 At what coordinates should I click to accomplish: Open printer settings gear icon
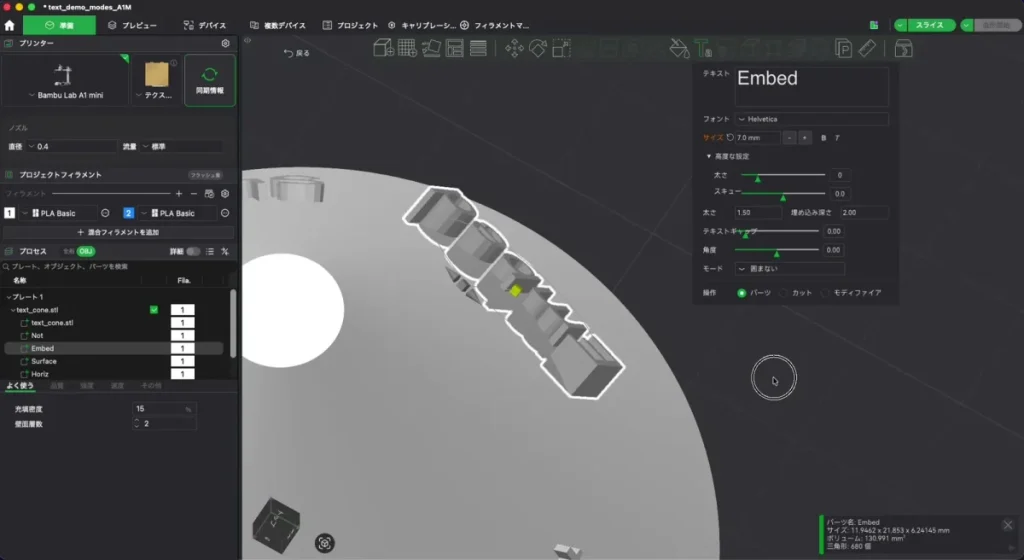(225, 43)
